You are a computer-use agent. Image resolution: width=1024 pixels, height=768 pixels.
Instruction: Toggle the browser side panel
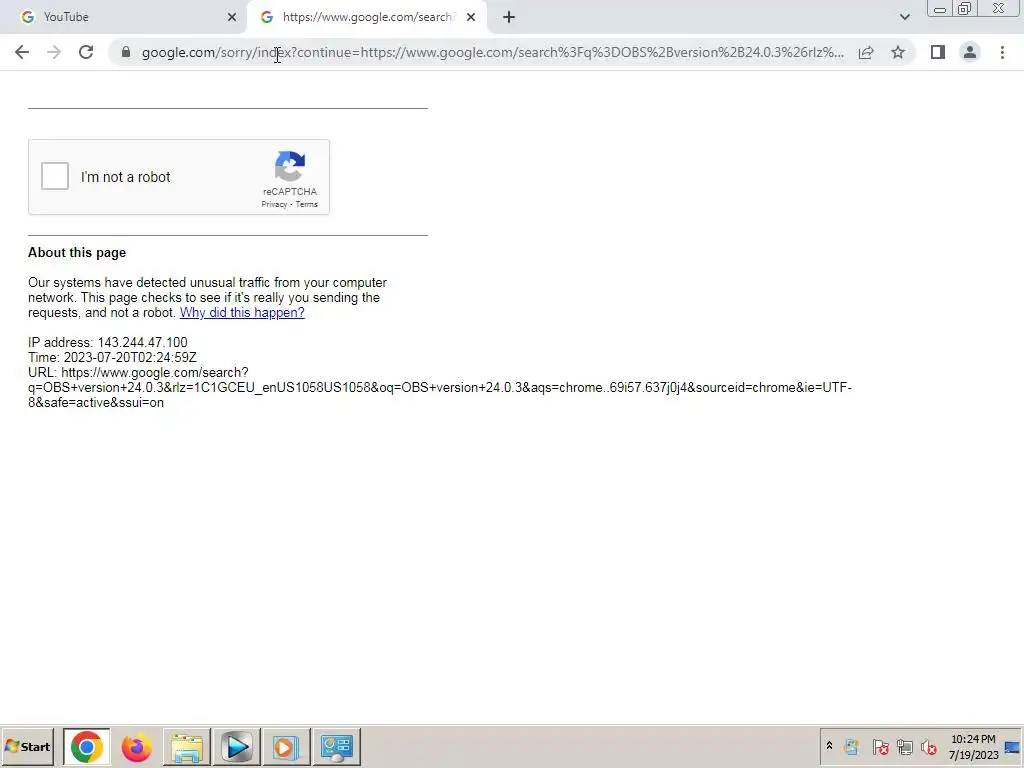coord(938,52)
